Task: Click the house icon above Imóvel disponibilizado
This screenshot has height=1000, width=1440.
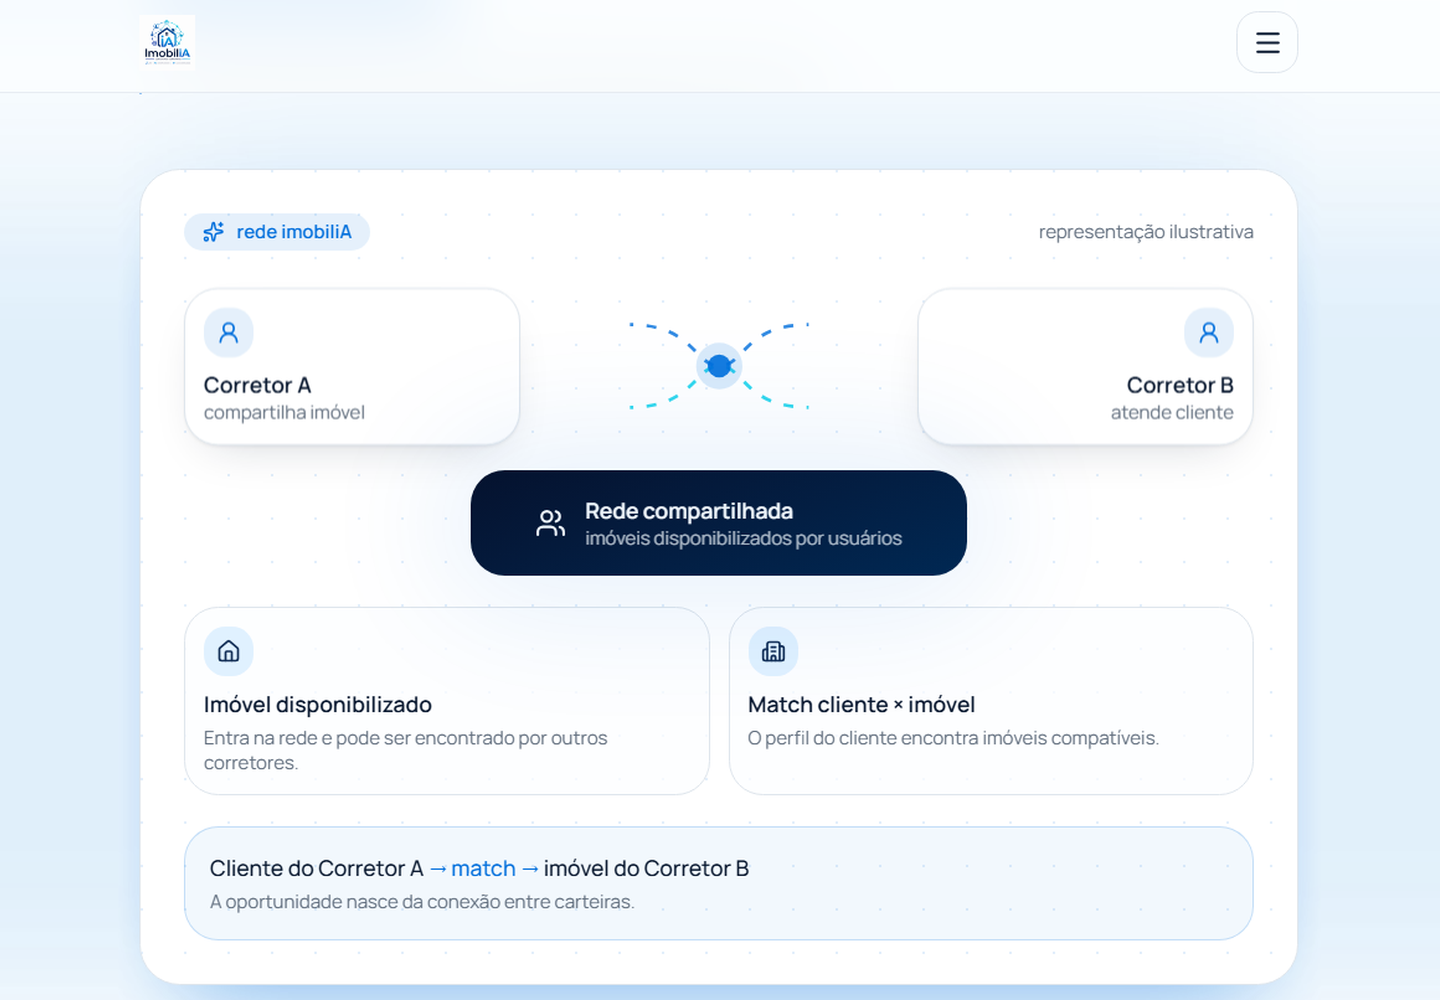Action: [229, 652]
